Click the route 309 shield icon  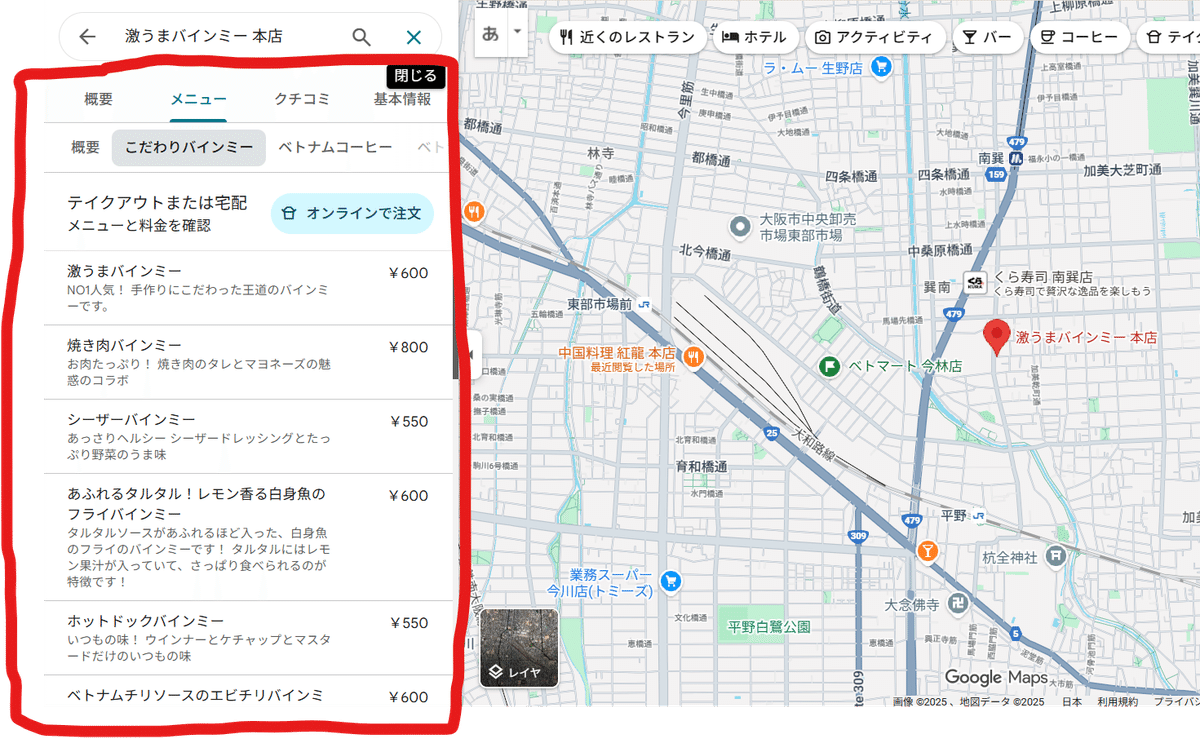[858, 537]
